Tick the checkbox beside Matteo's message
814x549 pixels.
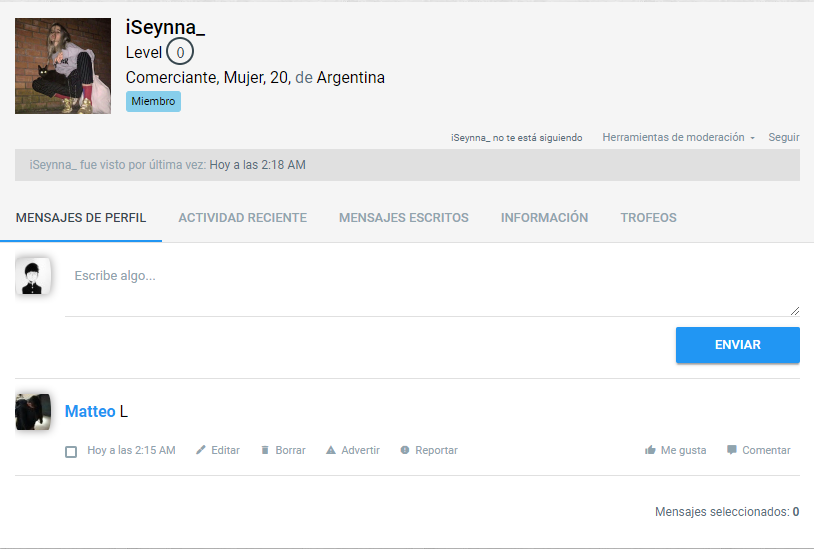71,452
